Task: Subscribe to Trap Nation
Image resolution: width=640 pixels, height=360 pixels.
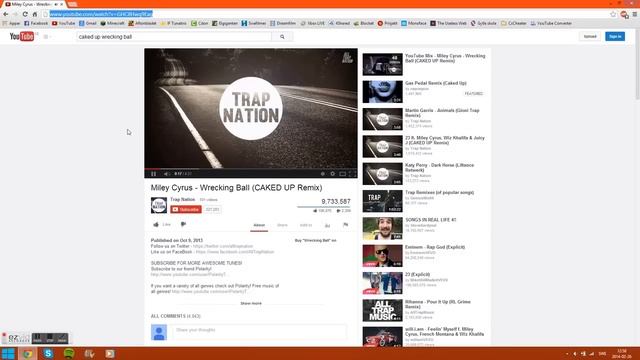Action: tap(186, 209)
